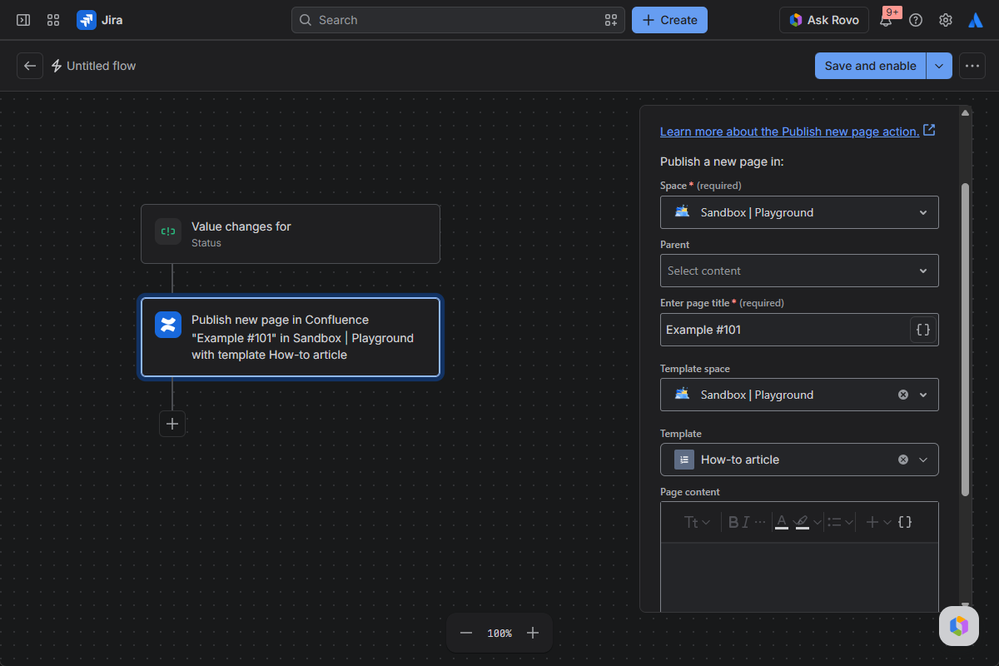
Task: Click Save and enable
Action: point(870,66)
